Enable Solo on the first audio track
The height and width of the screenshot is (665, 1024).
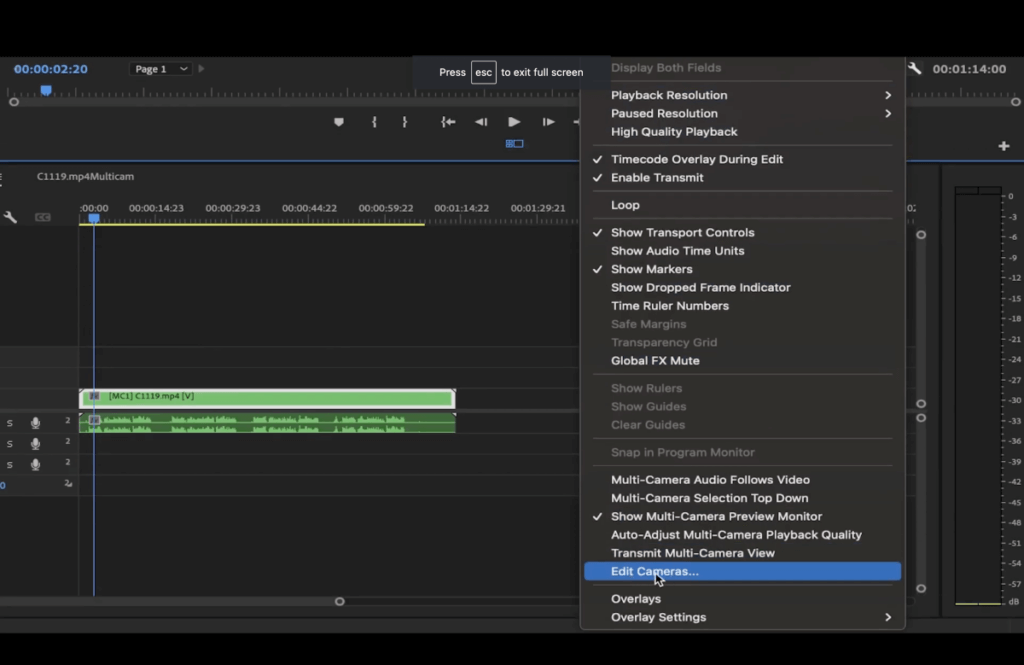point(10,421)
